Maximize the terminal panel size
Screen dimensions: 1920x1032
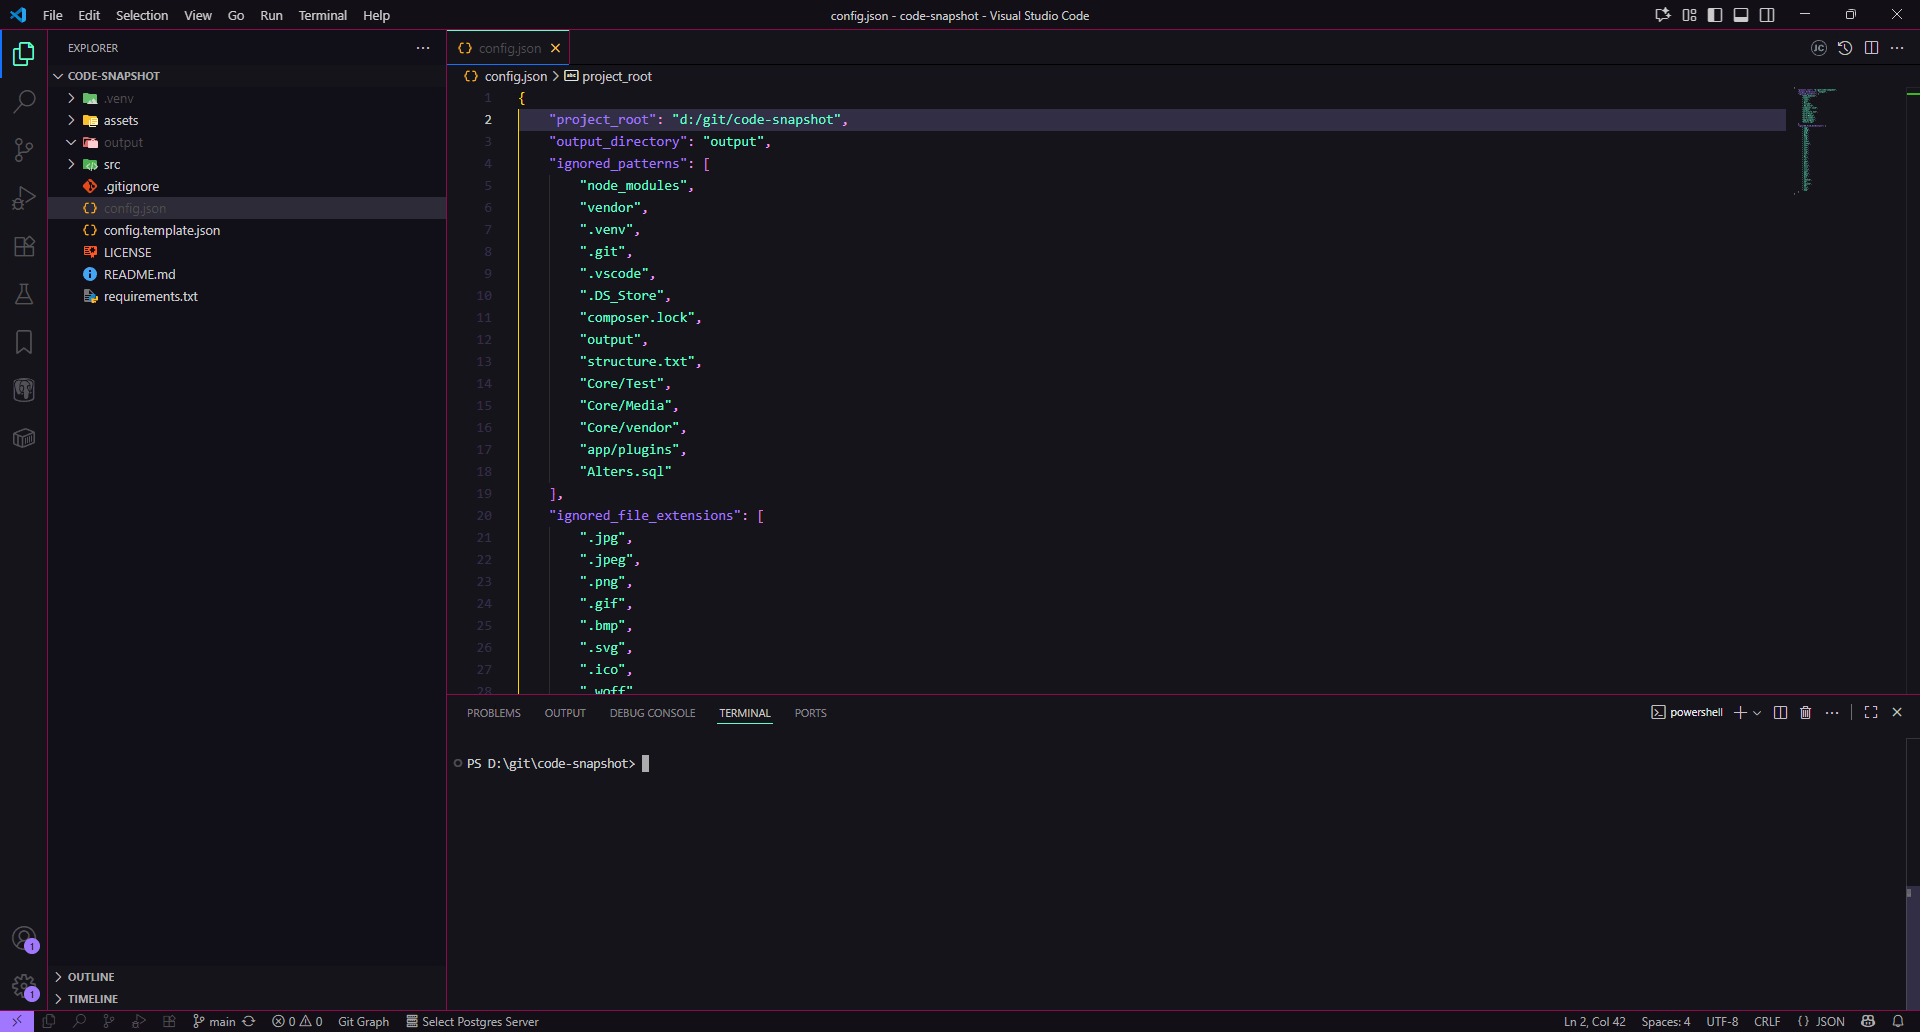pos(1871,713)
